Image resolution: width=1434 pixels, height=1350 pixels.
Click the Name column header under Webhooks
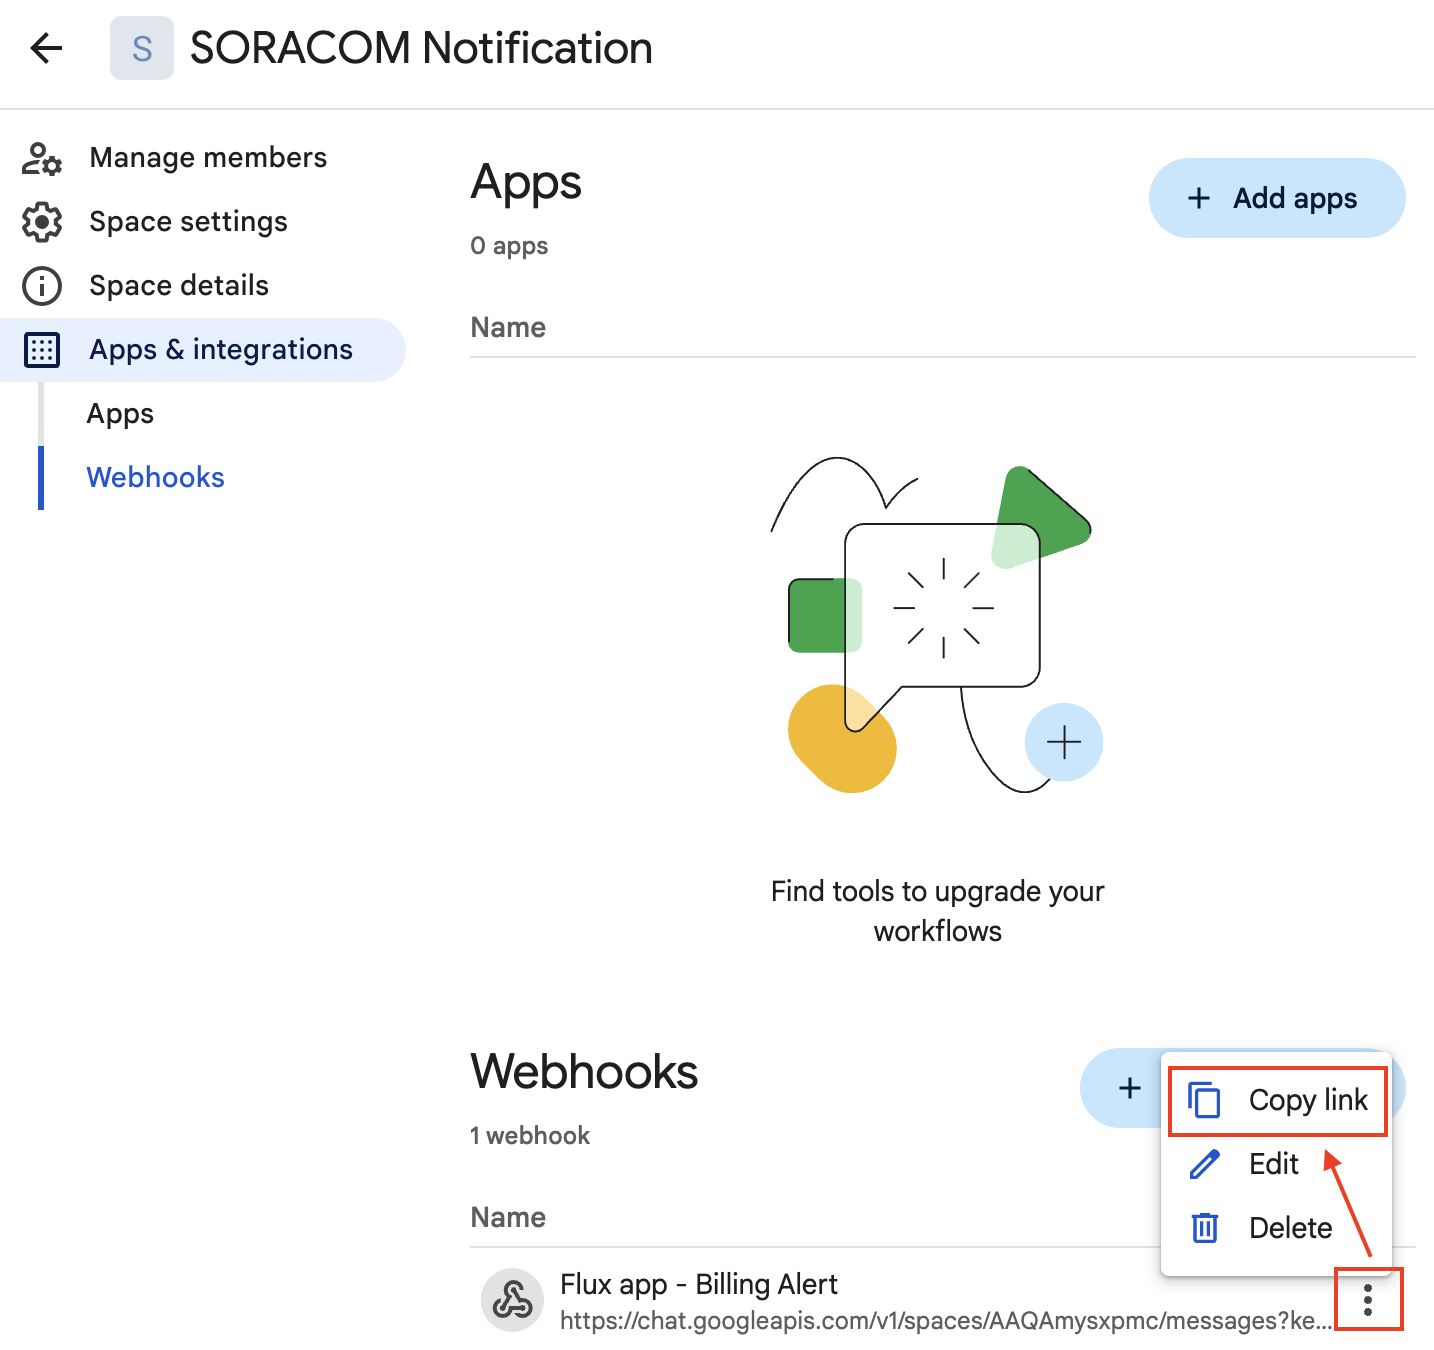[508, 1218]
